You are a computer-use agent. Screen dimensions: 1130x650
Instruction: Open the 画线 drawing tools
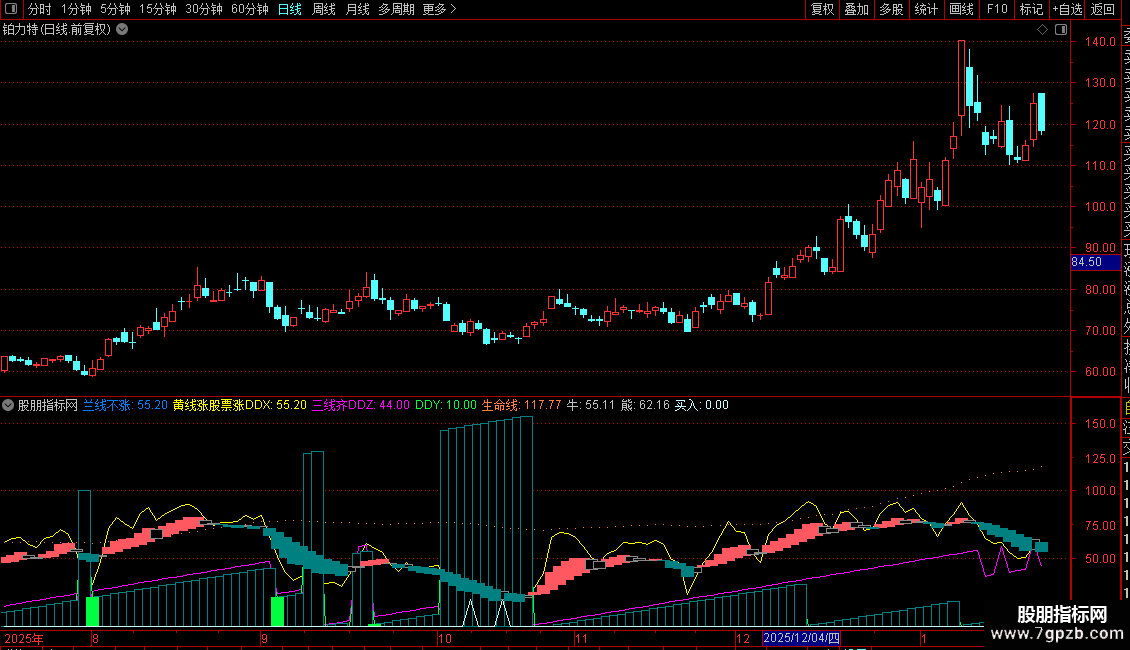point(961,9)
